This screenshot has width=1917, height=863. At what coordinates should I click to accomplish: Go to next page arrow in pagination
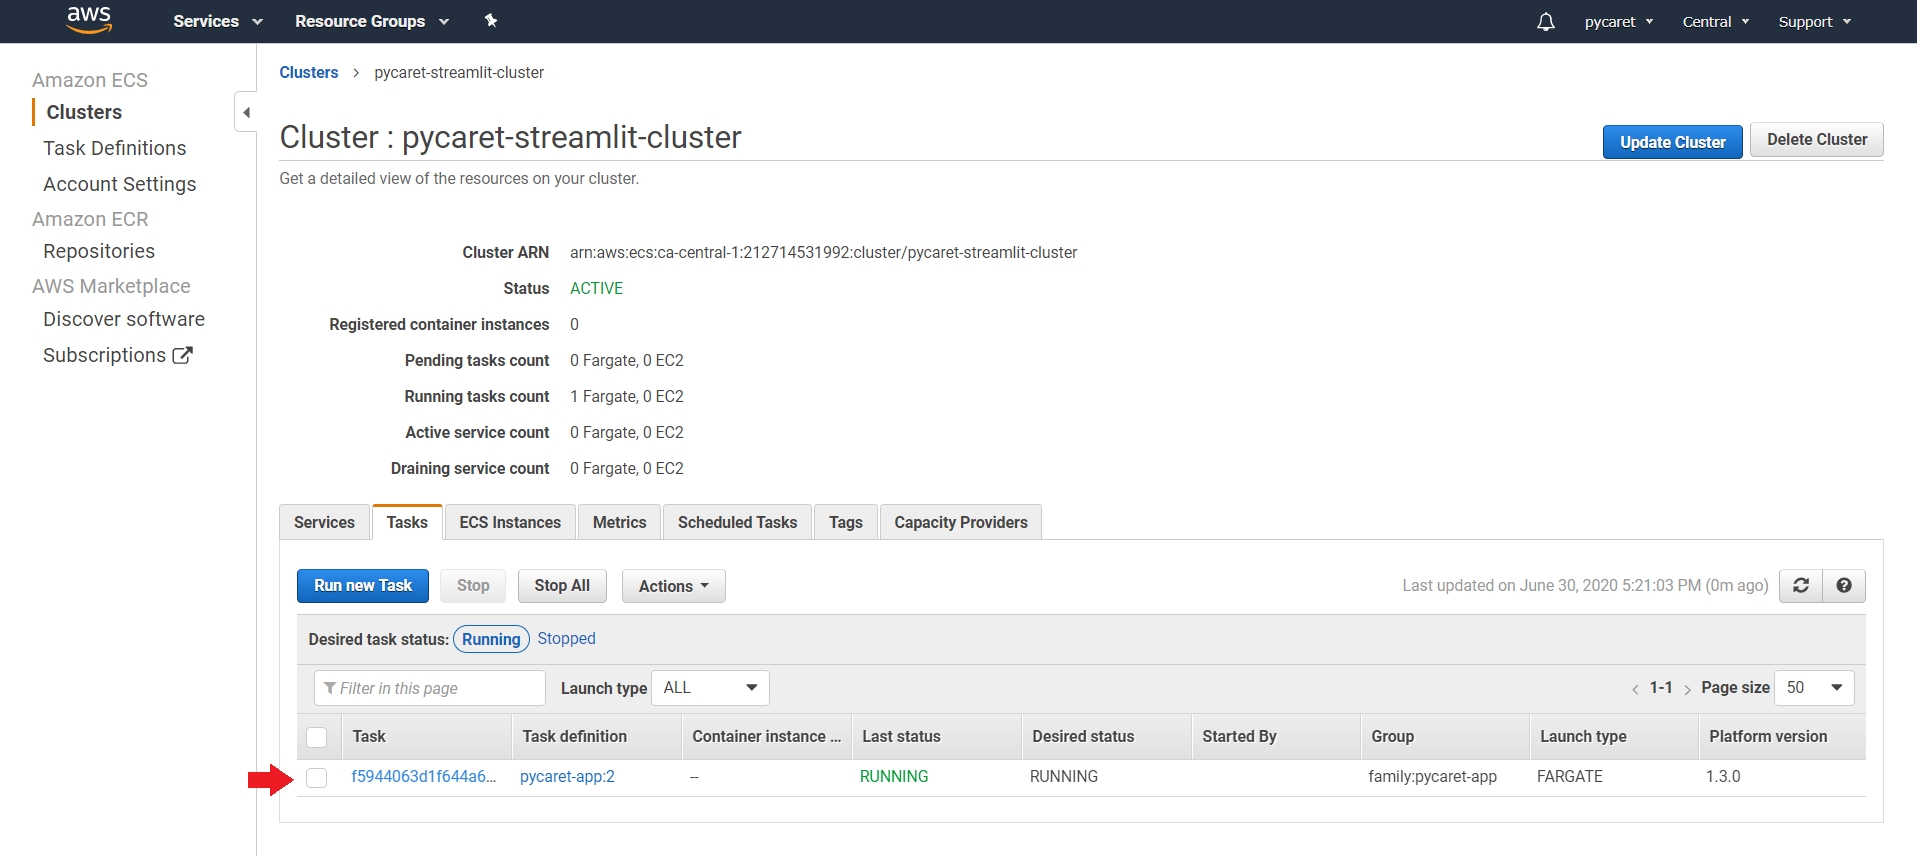coord(1687,689)
